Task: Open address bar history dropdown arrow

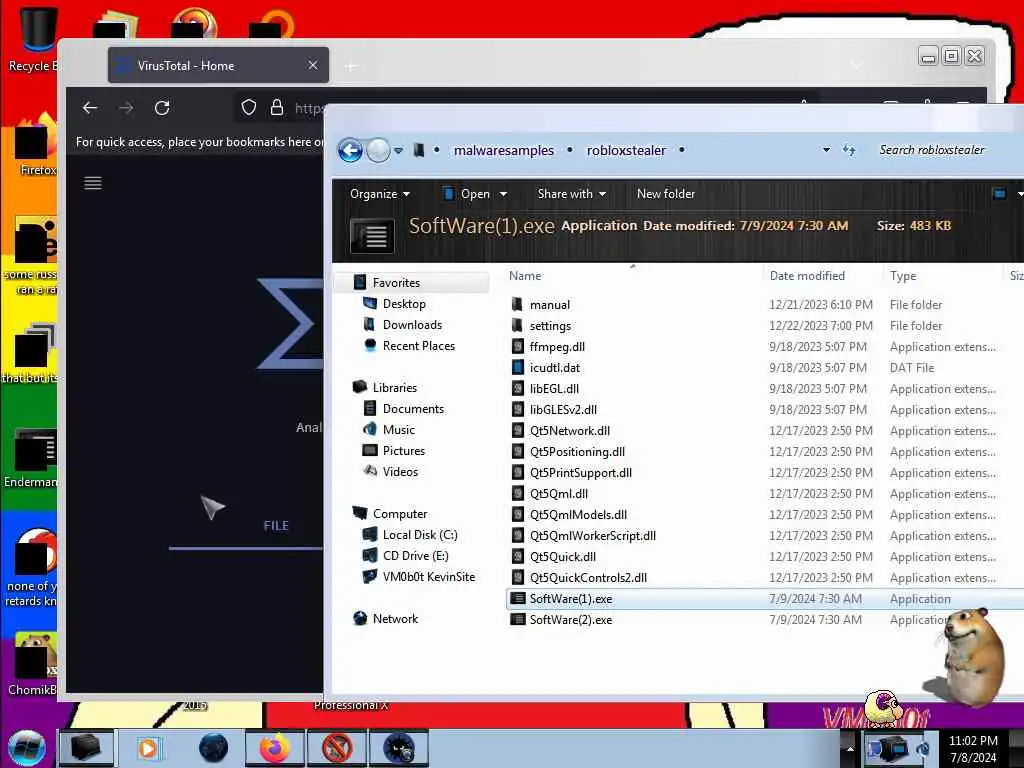Action: (826, 150)
